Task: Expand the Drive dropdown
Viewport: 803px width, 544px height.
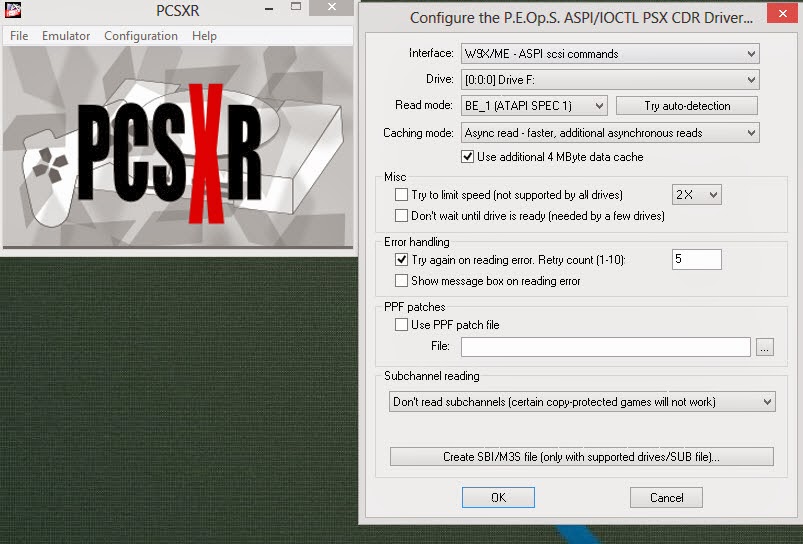Action: [610, 80]
